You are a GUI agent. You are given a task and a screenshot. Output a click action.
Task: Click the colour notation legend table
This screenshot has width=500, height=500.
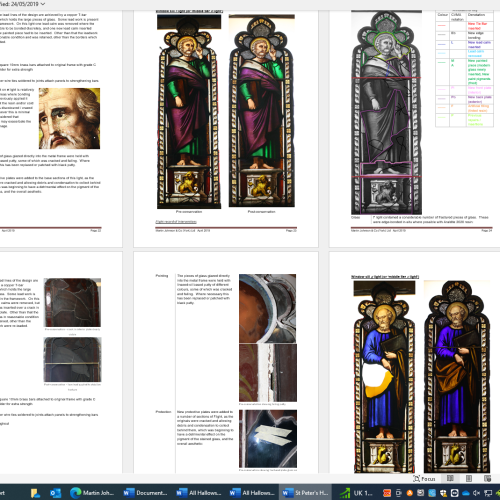point(464,69)
